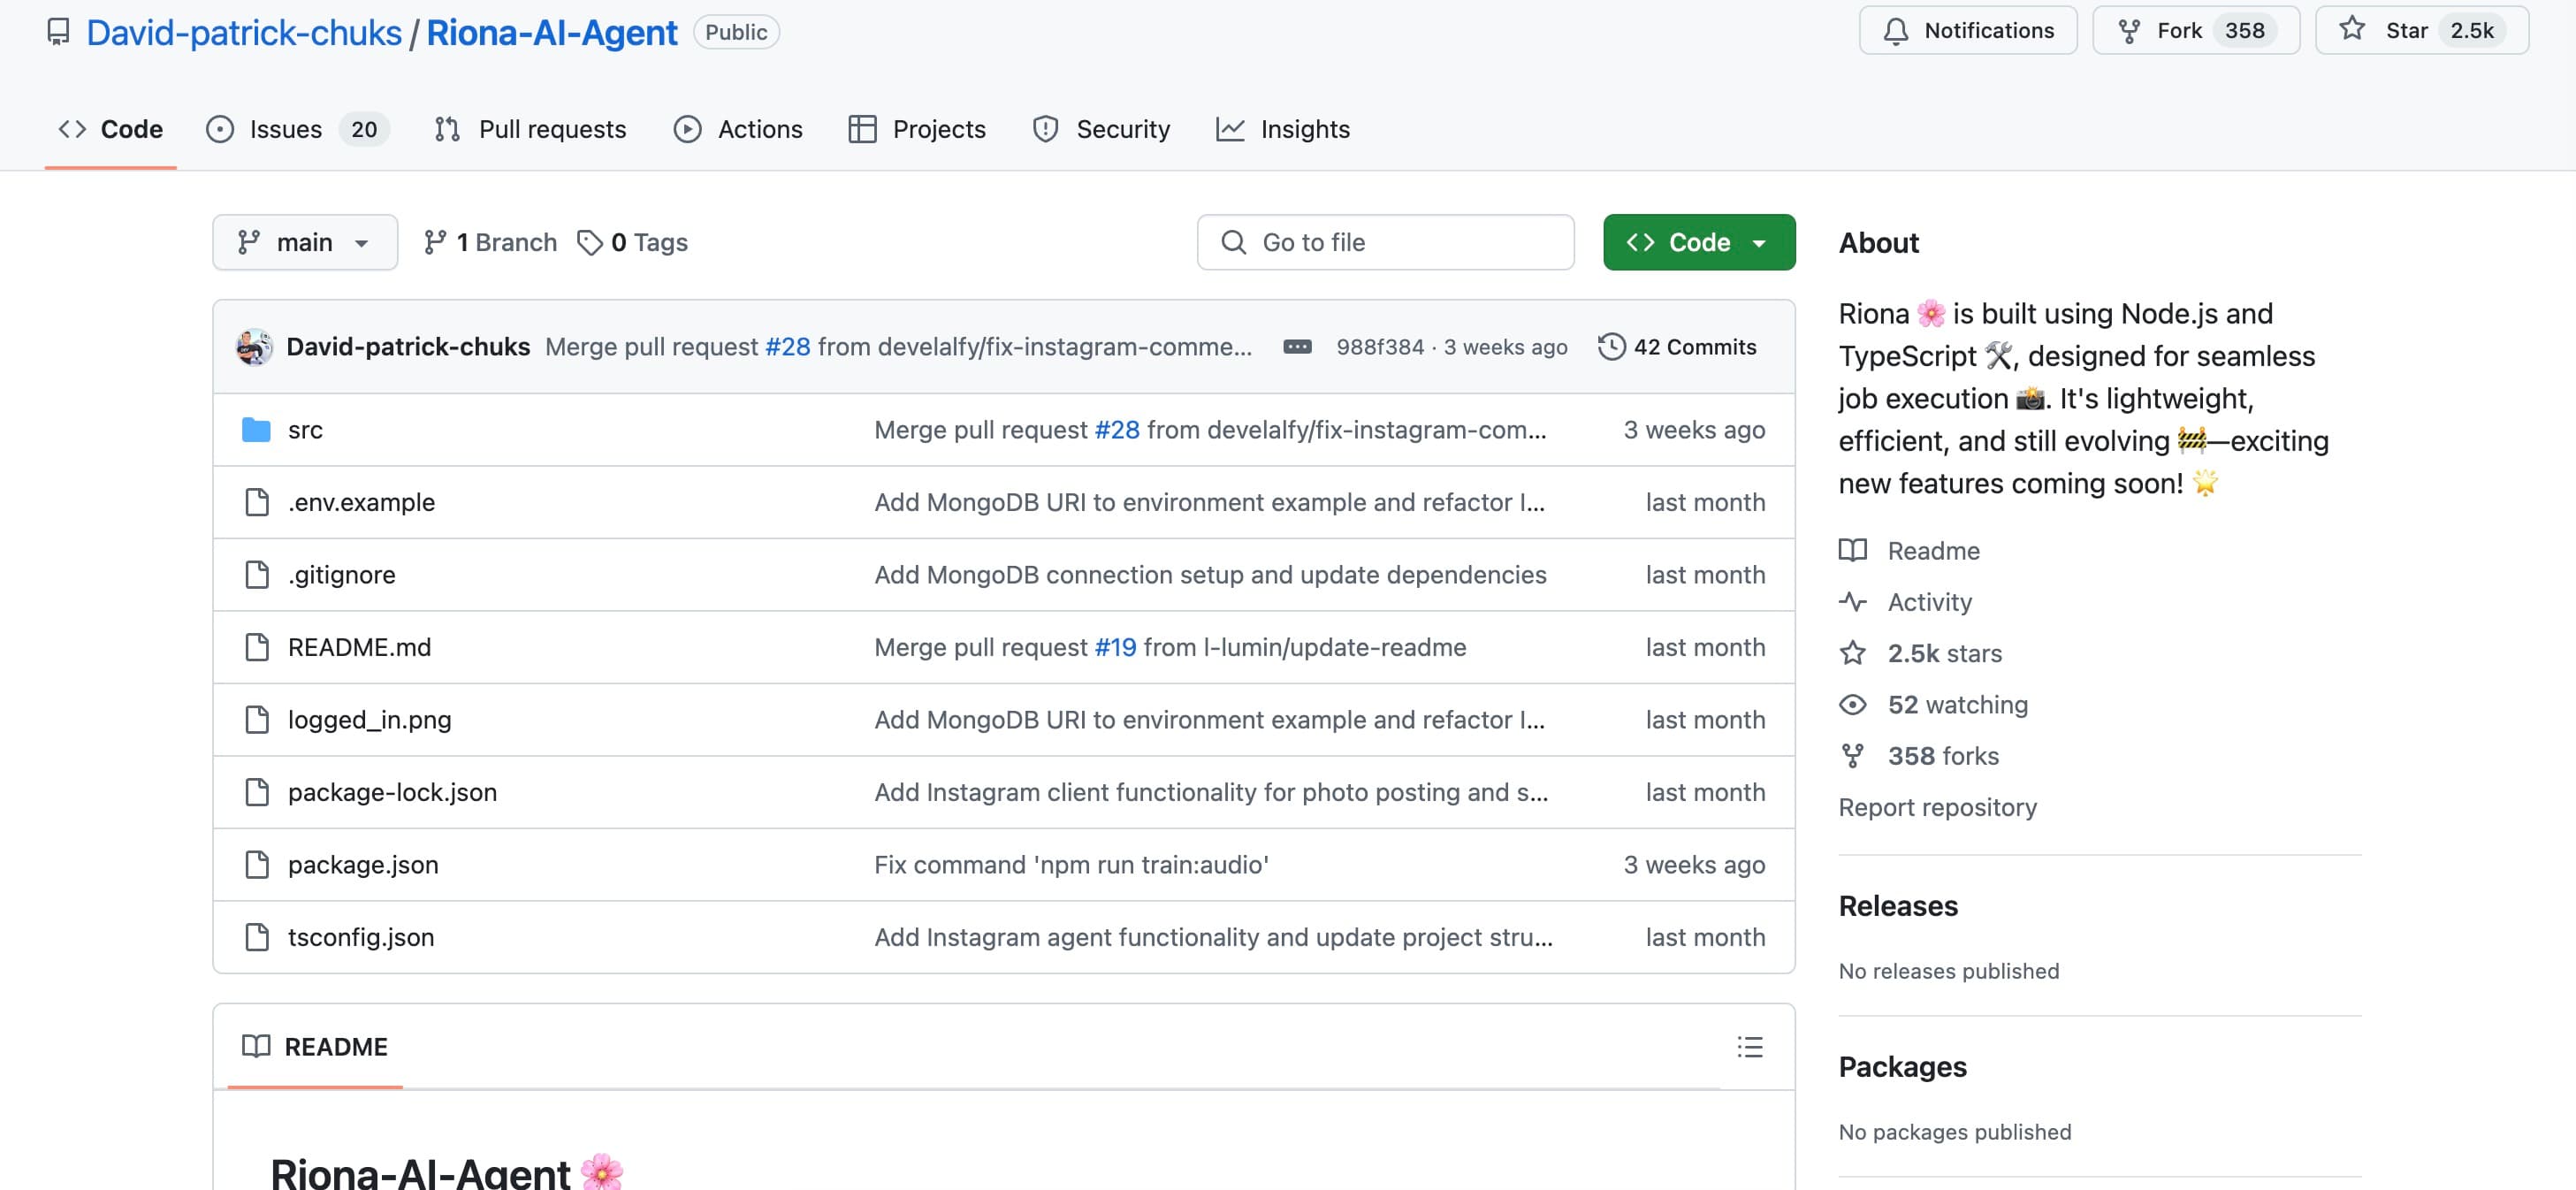Click the file icon for README.md
Viewport: 2576px width, 1190px height.
(257, 647)
